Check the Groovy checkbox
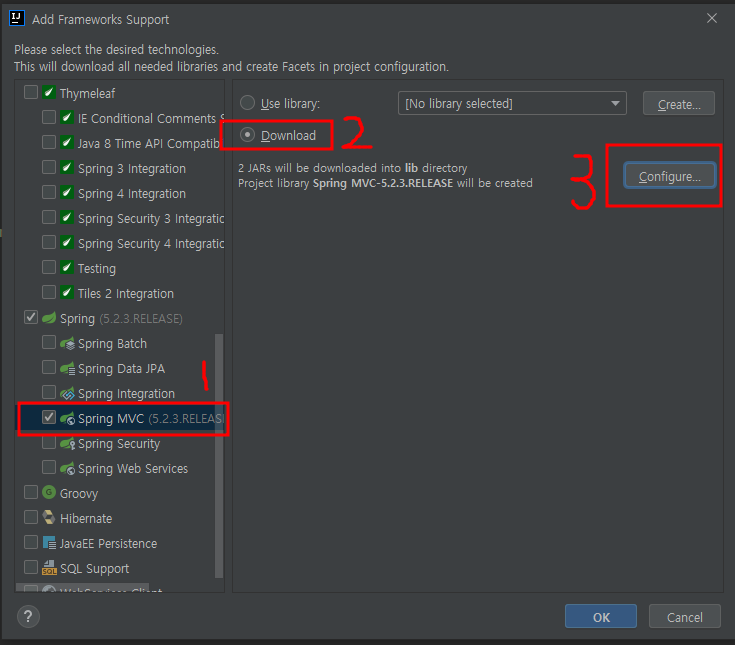735x645 pixels. point(31,492)
